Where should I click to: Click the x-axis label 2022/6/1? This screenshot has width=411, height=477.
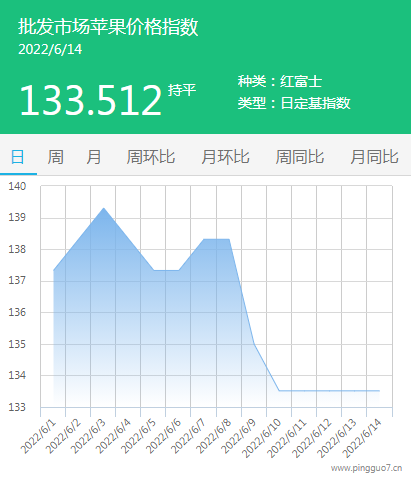38,437
